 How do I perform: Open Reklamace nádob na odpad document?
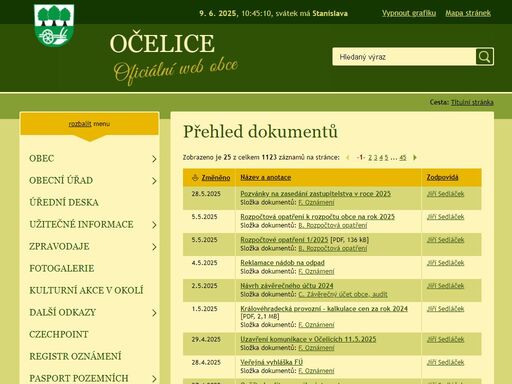282,263
